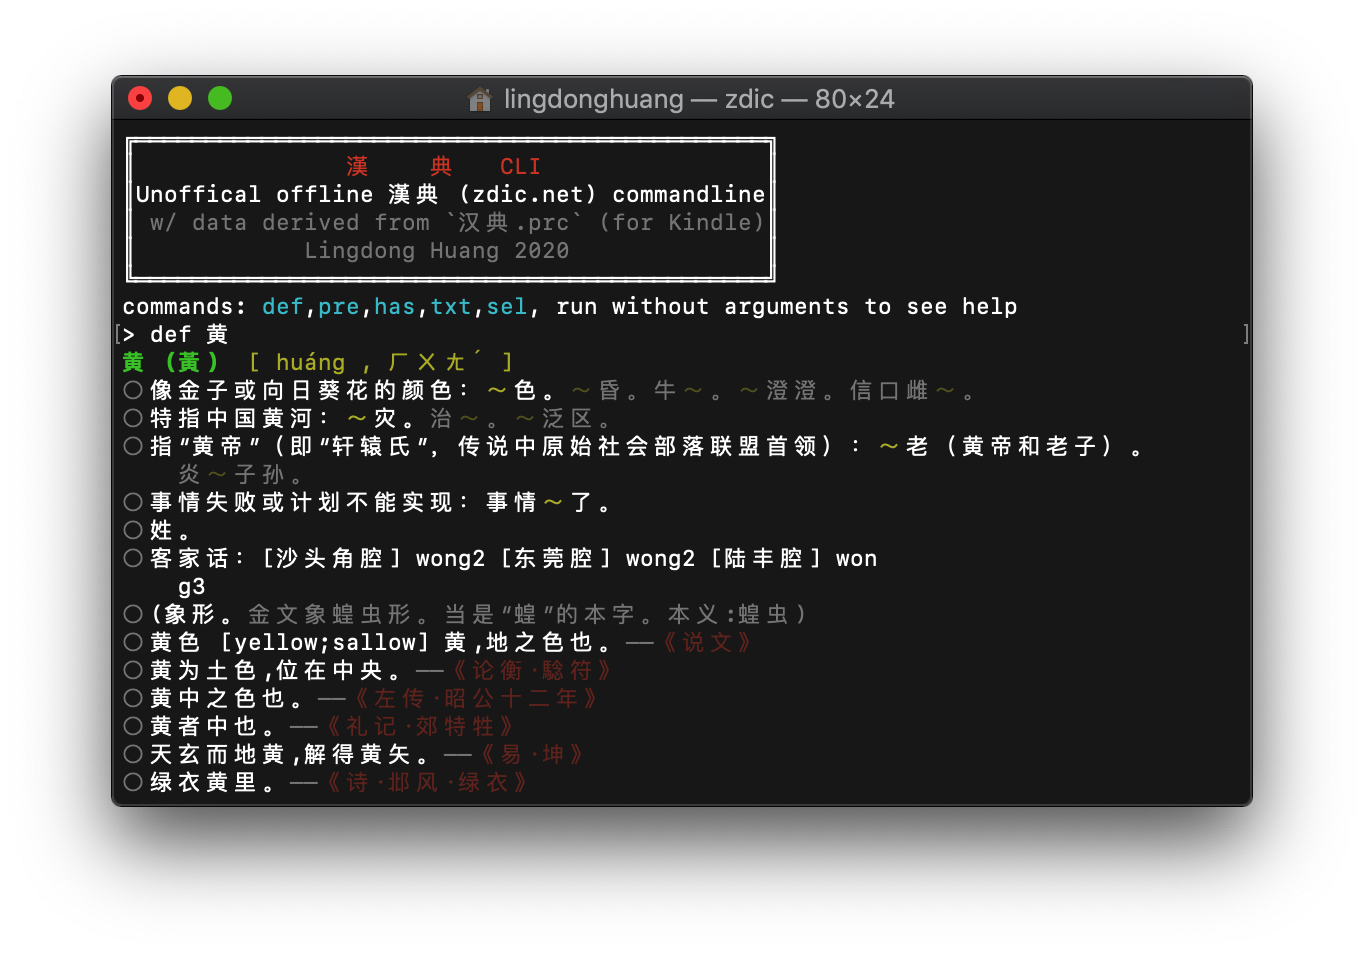Image resolution: width=1364 pixels, height=954 pixels.
Task: Close the terminal window with red button
Action: 140,98
